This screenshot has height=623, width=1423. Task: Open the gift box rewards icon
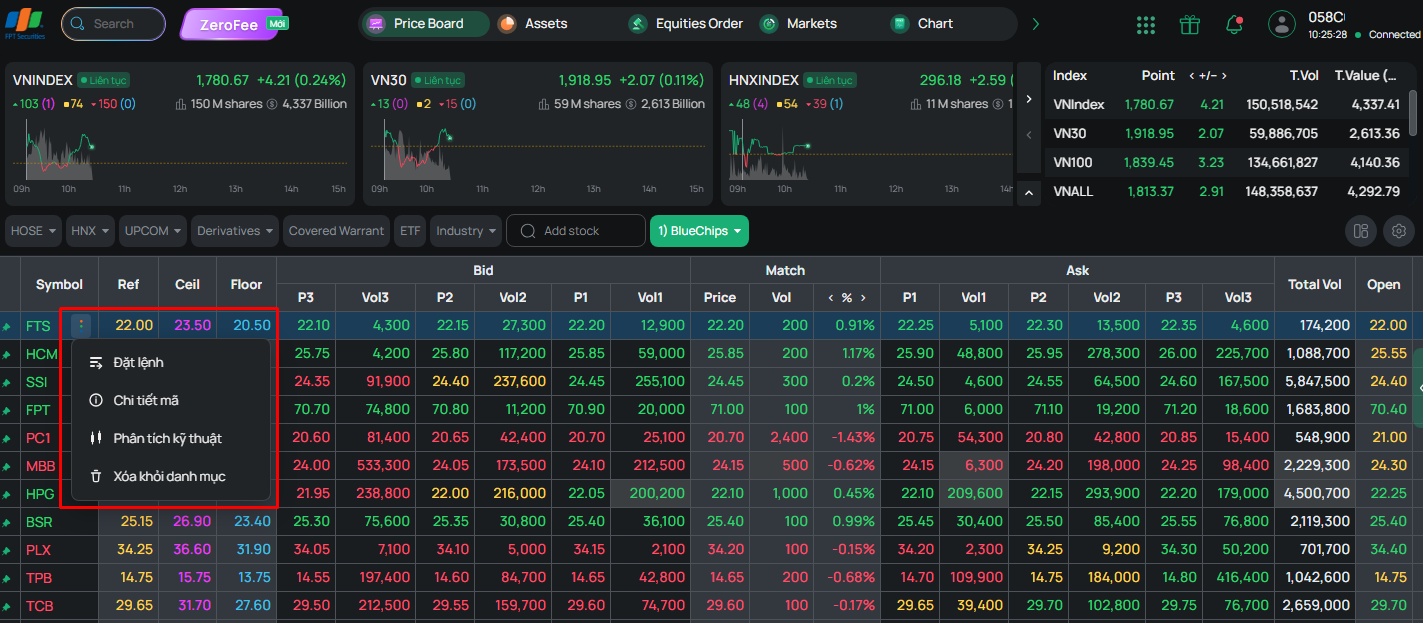pos(1189,25)
